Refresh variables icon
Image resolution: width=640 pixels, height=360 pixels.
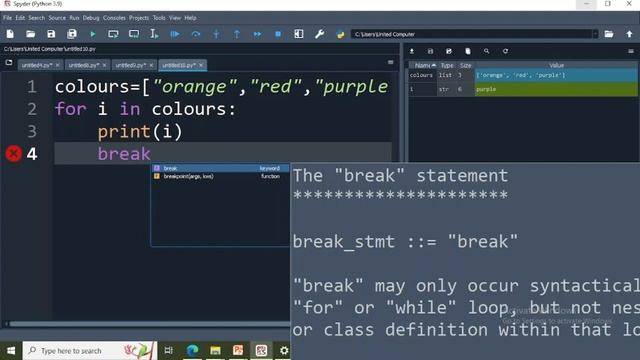tap(505, 51)
